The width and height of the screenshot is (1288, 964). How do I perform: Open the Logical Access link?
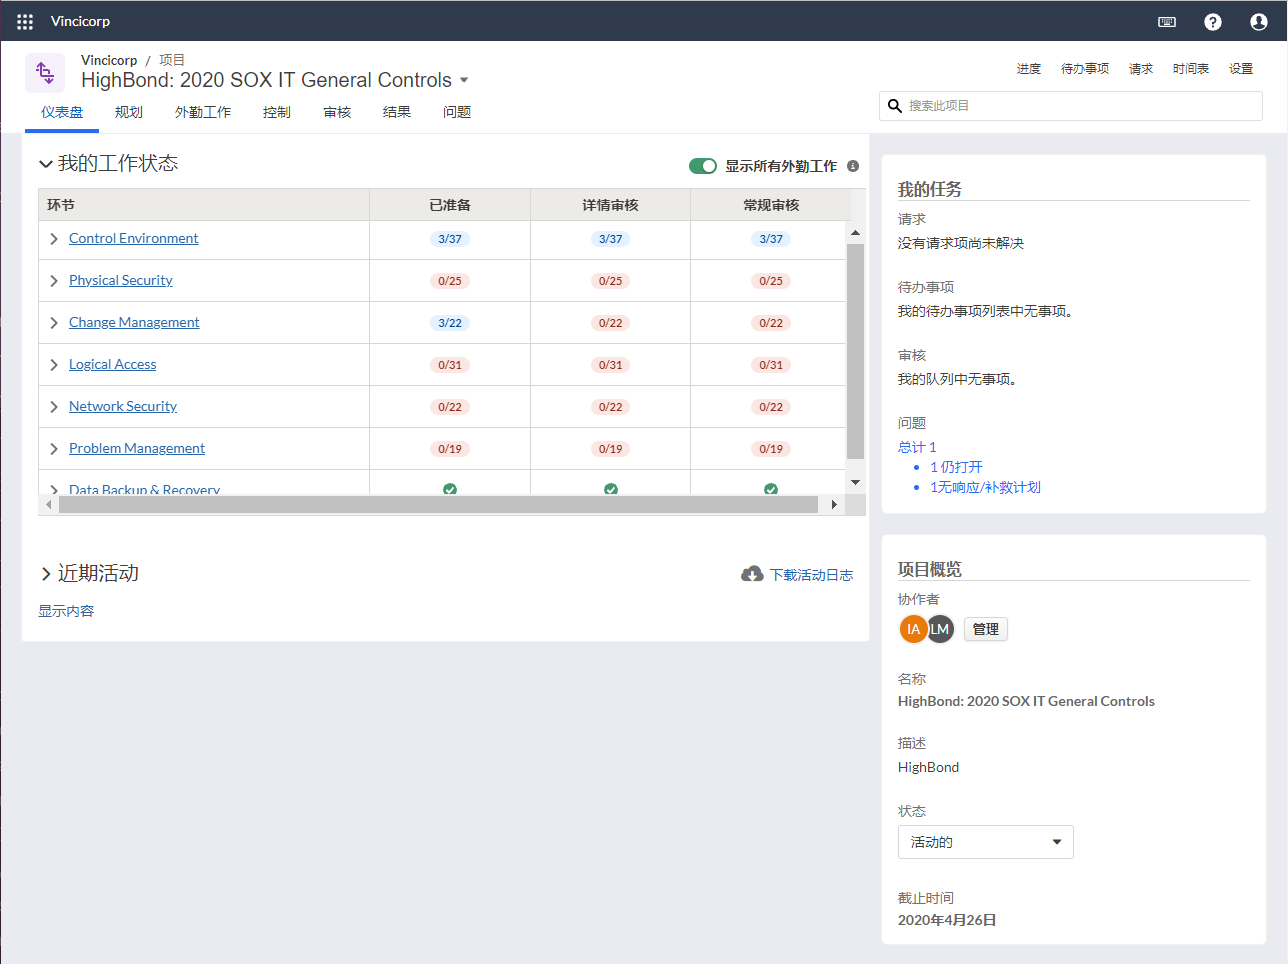(x=112, y=364)
